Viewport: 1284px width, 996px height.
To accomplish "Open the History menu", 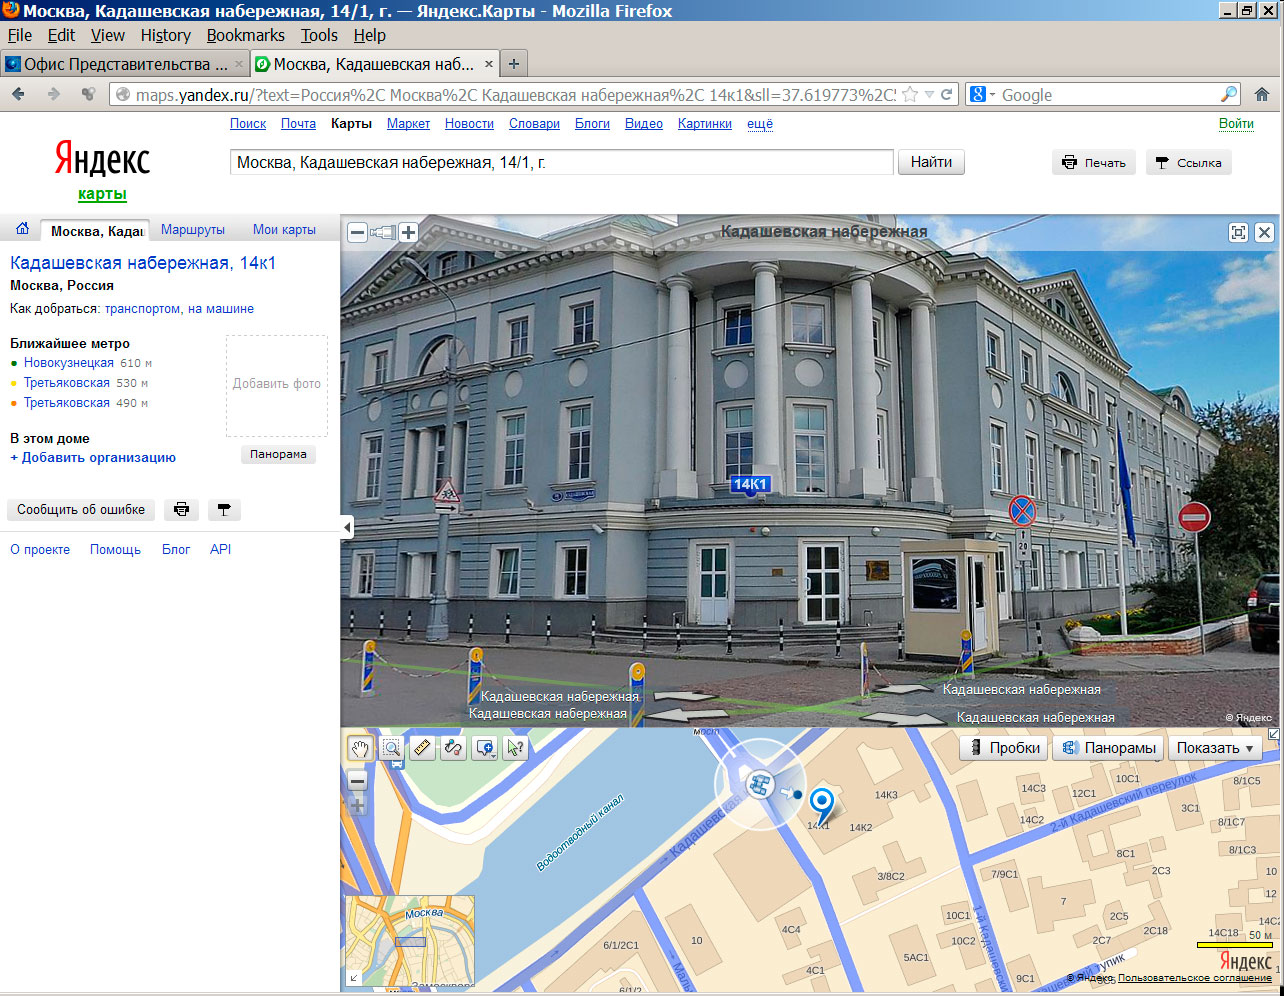I will coord(165,35).
